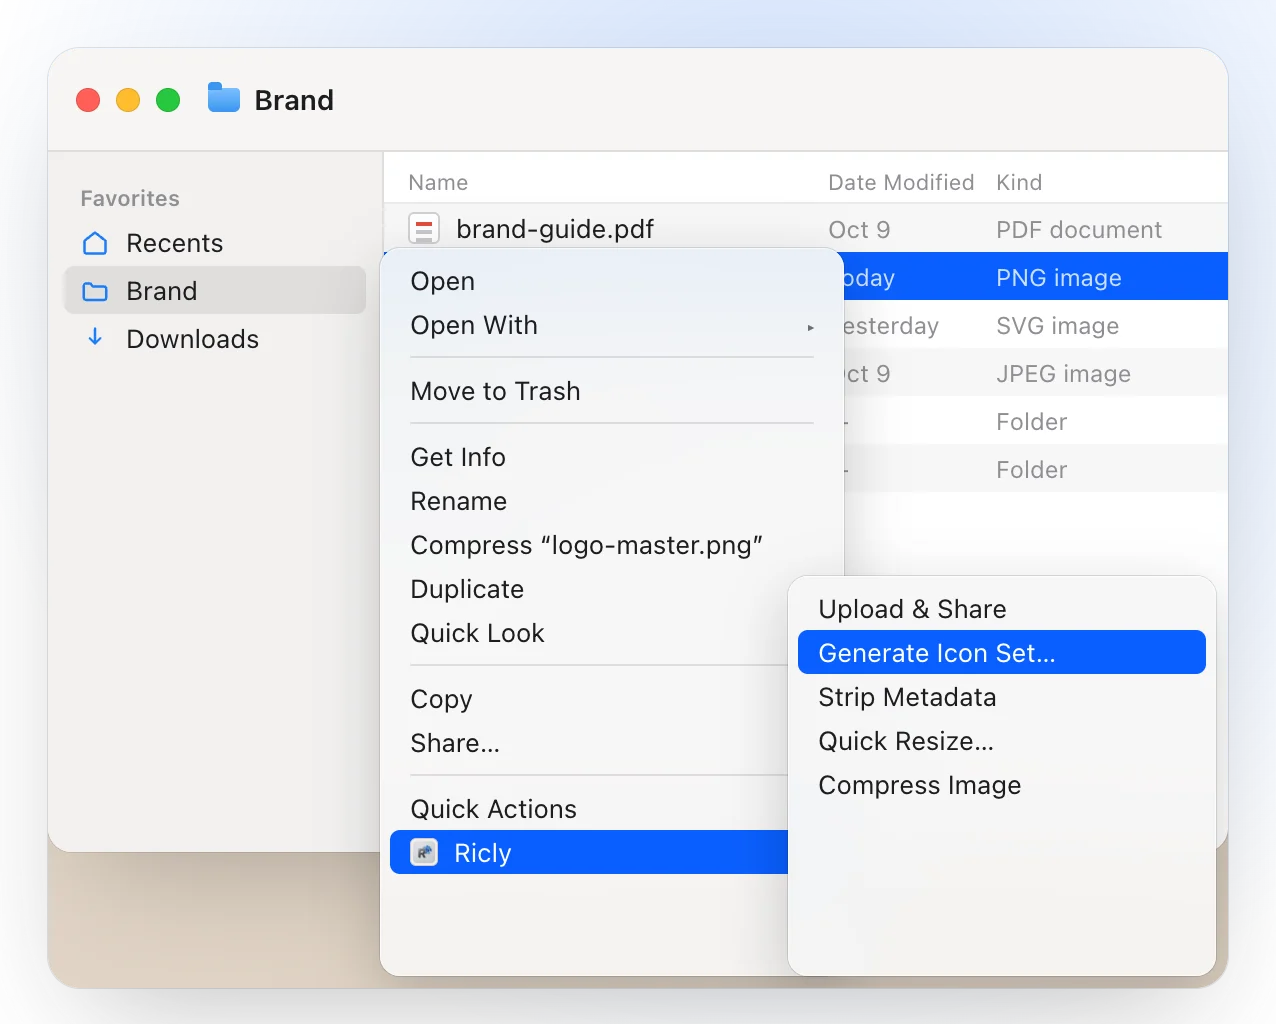Select Open With in the context menu

tap(611, 325)
